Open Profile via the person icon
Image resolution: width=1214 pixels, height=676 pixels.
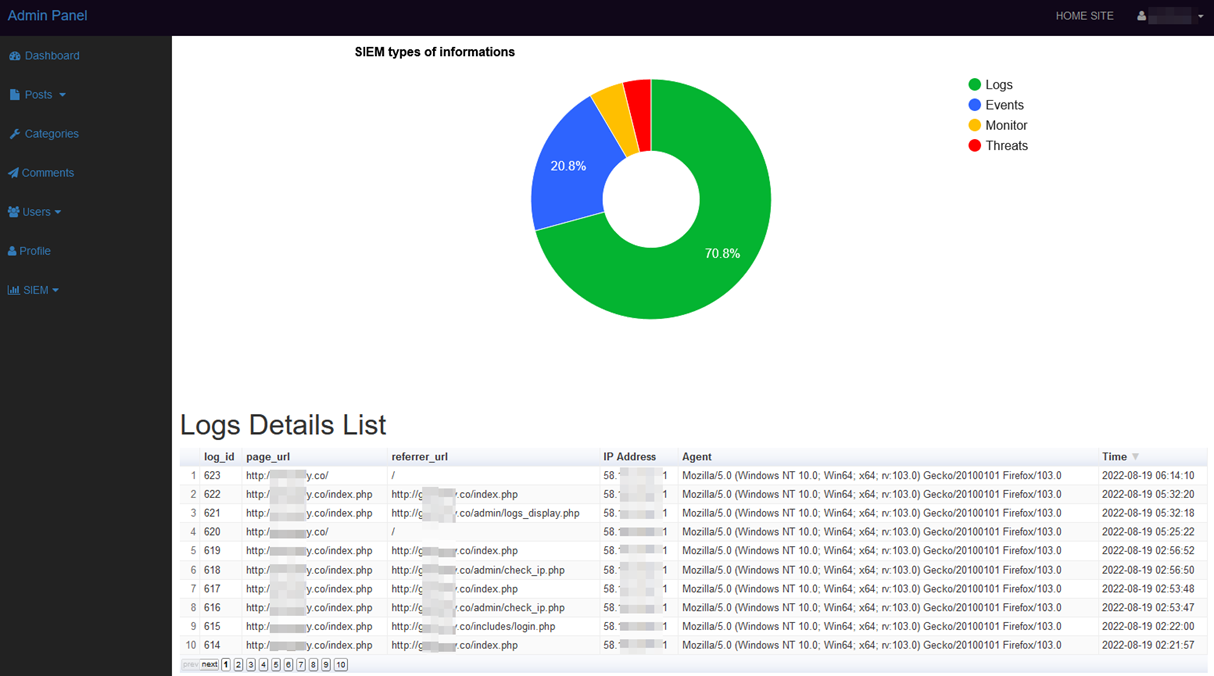point(12,251)
